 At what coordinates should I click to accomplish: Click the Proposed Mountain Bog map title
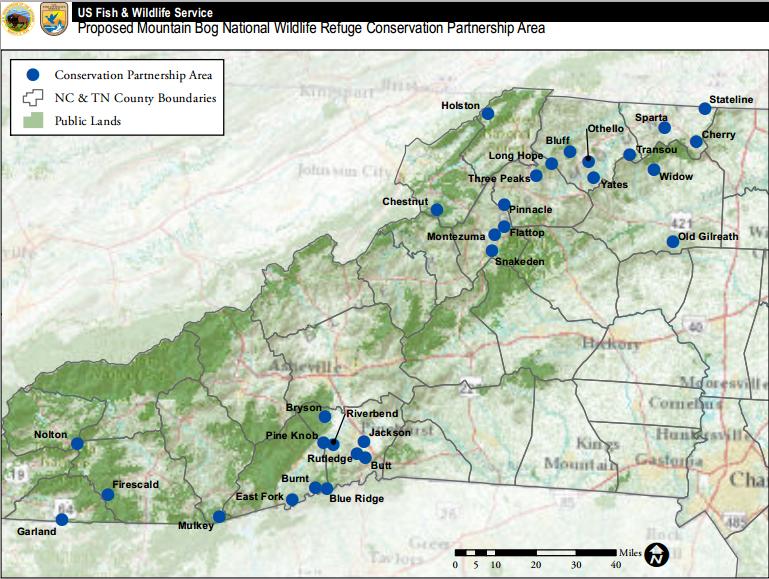point(311,28)
